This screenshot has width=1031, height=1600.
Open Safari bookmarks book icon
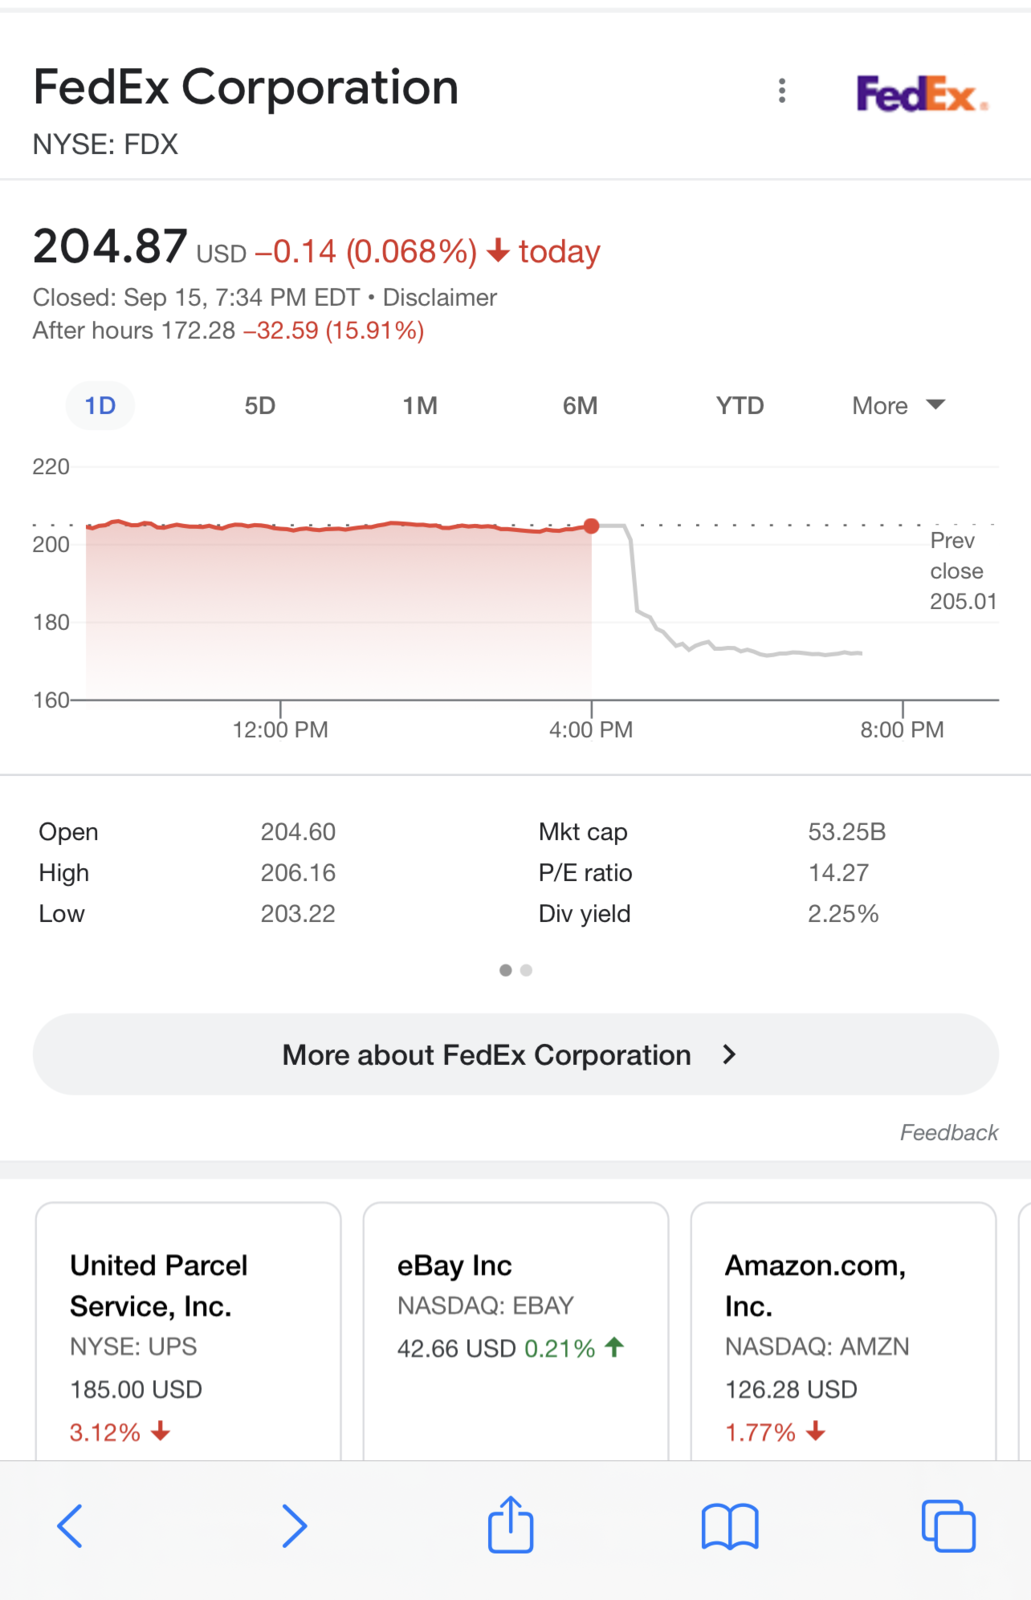click(730, 1527)
